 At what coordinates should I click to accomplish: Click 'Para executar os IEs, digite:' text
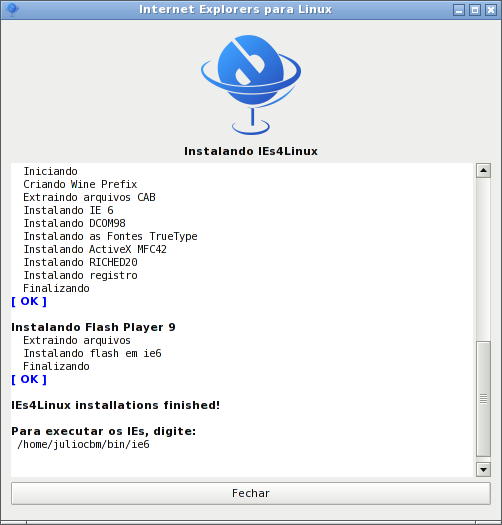[103, 431]
